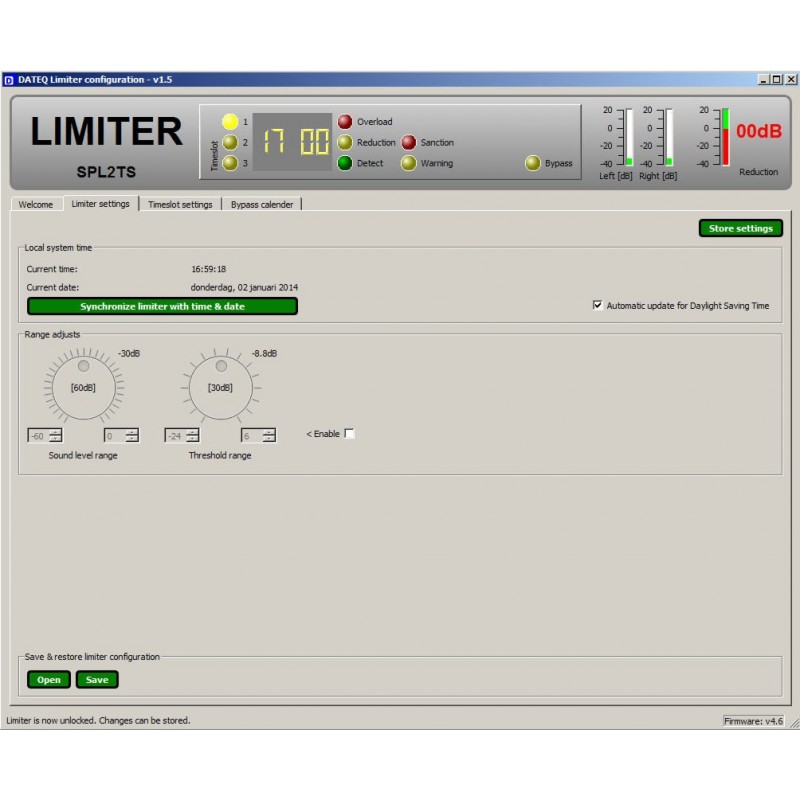Image resolution: width=800 pixels, height=800 pixels.
Task: Click the Bypass LED indicator
Action: (x=533, y=163)
